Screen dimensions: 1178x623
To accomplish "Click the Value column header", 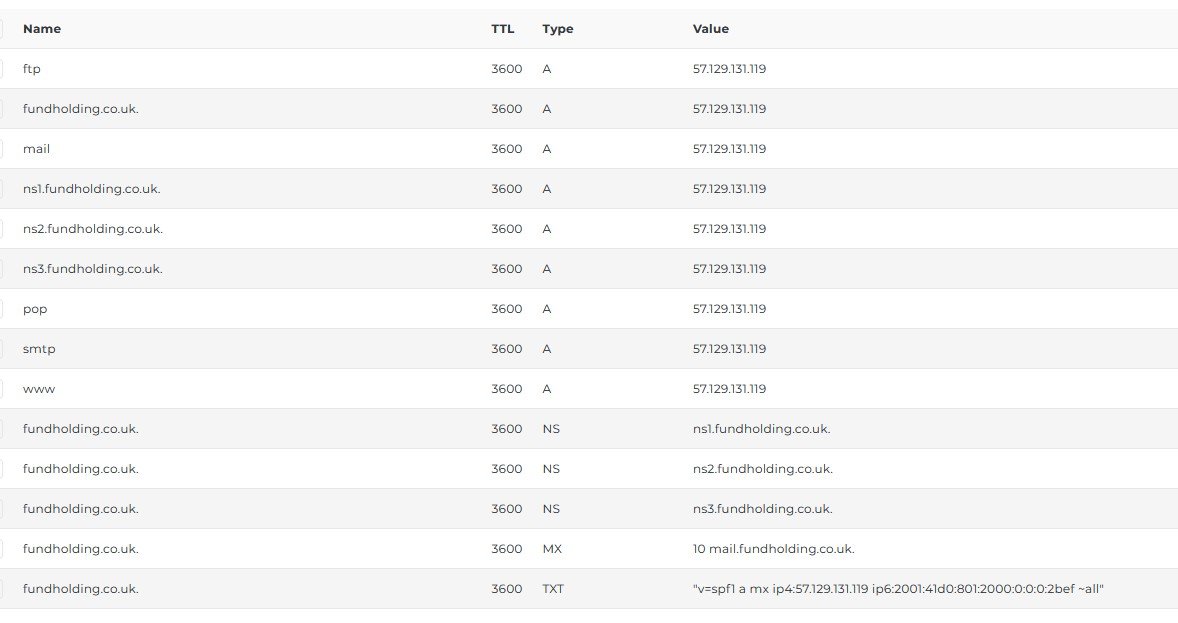I will (711, 29).
